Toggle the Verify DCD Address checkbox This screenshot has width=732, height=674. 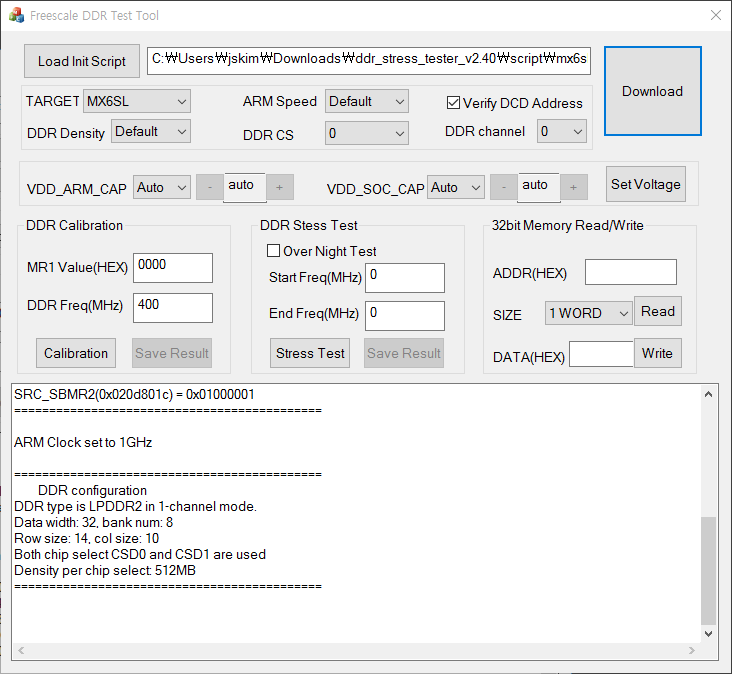click(x=453, y=103)
